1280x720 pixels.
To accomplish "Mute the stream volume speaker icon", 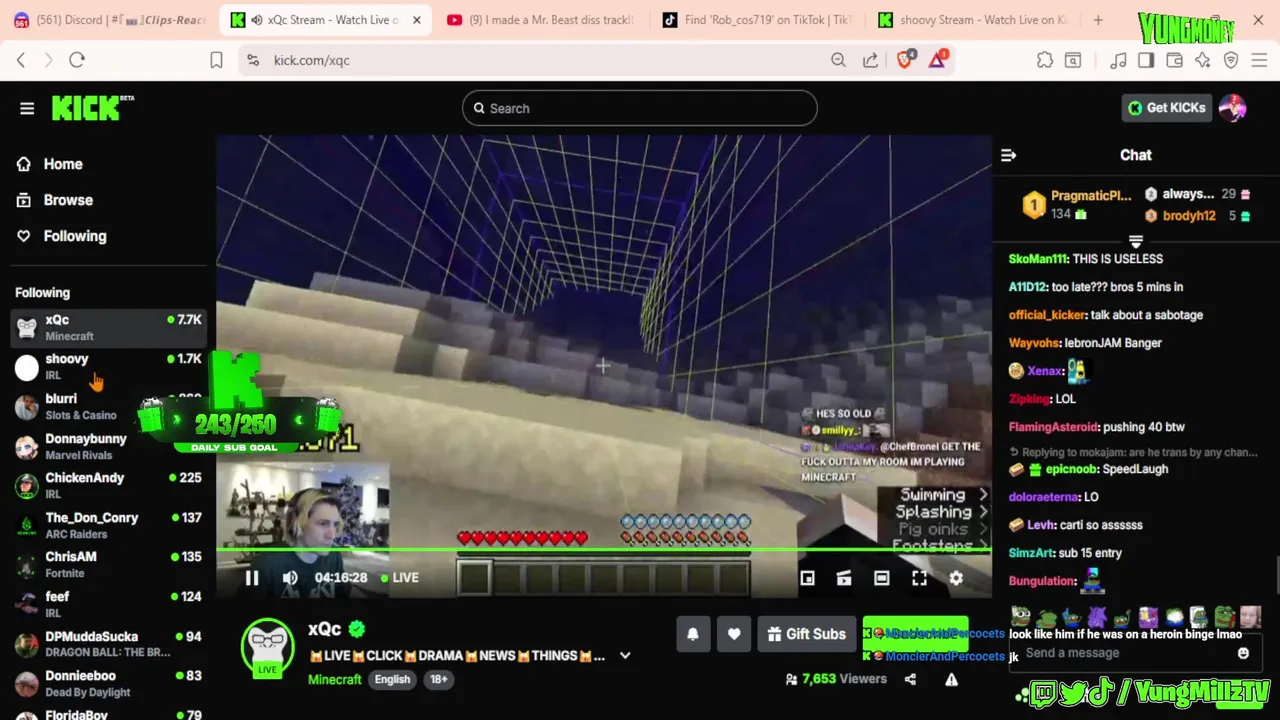I will tap(290, 578).
